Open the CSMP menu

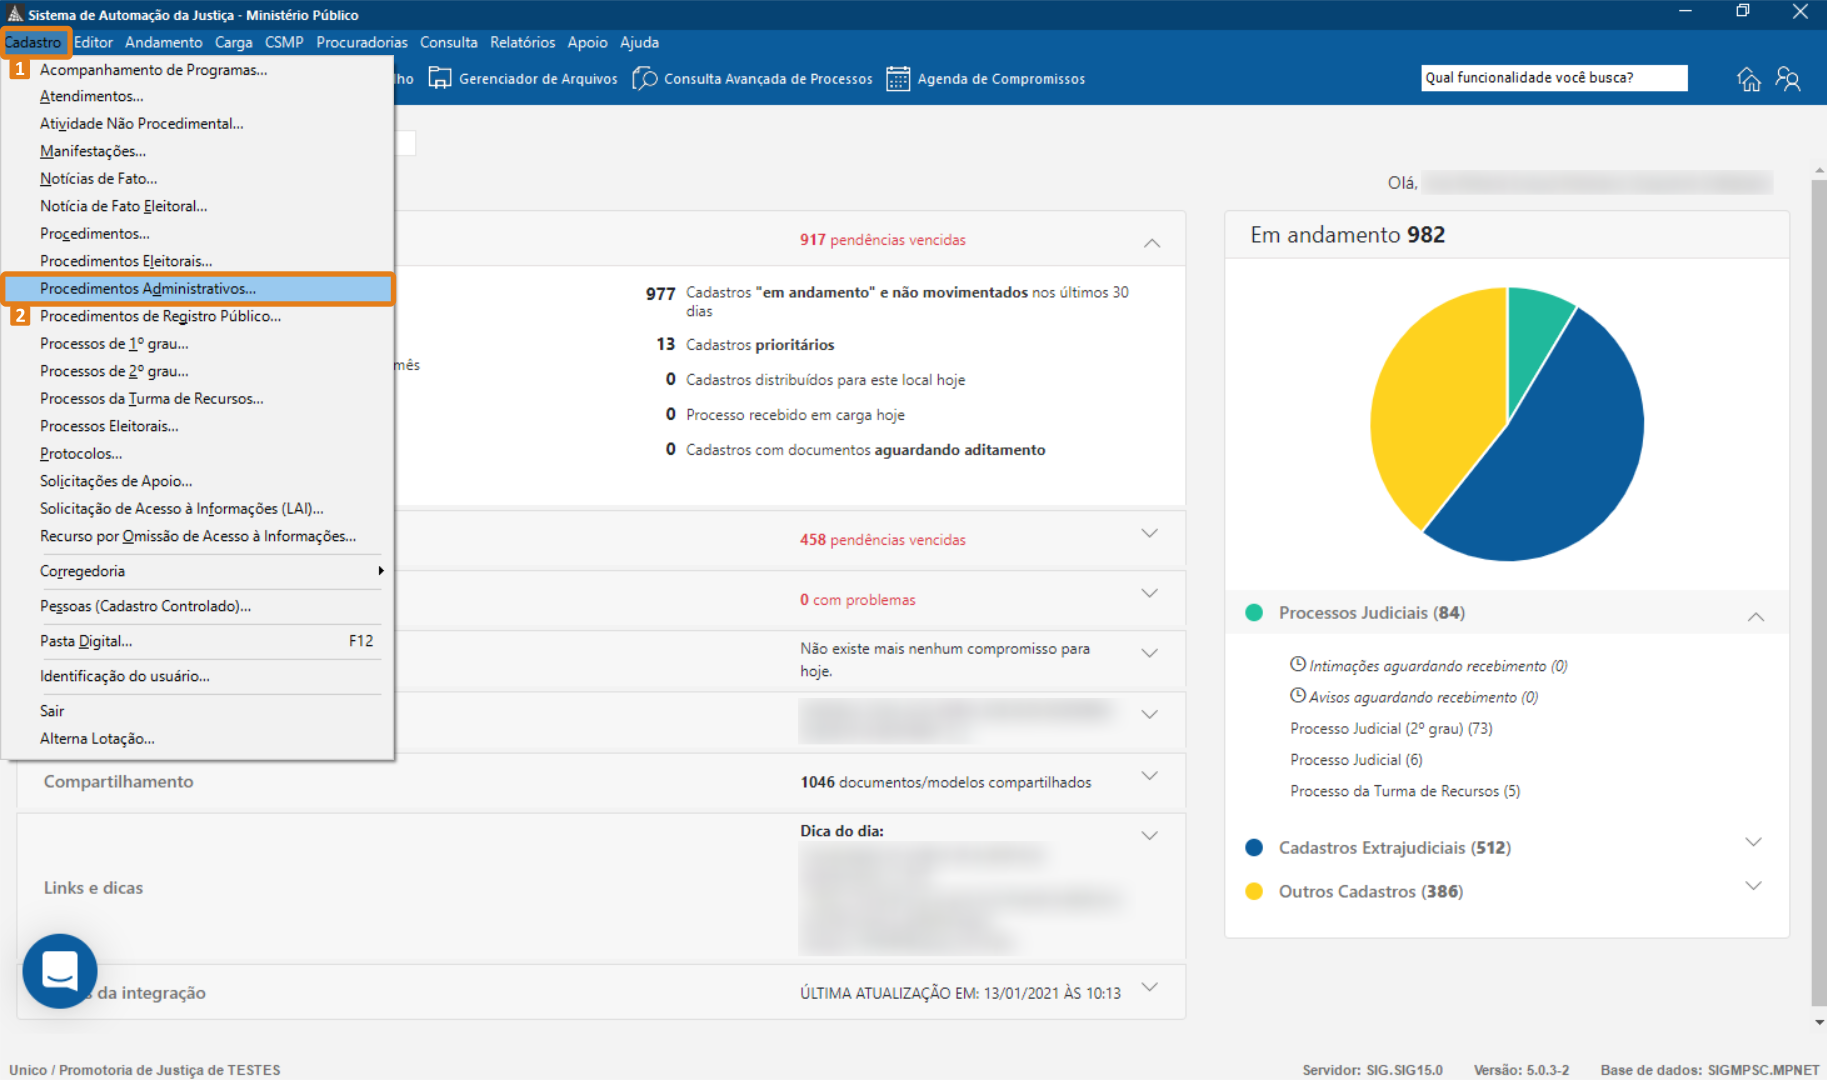[284, 42]
